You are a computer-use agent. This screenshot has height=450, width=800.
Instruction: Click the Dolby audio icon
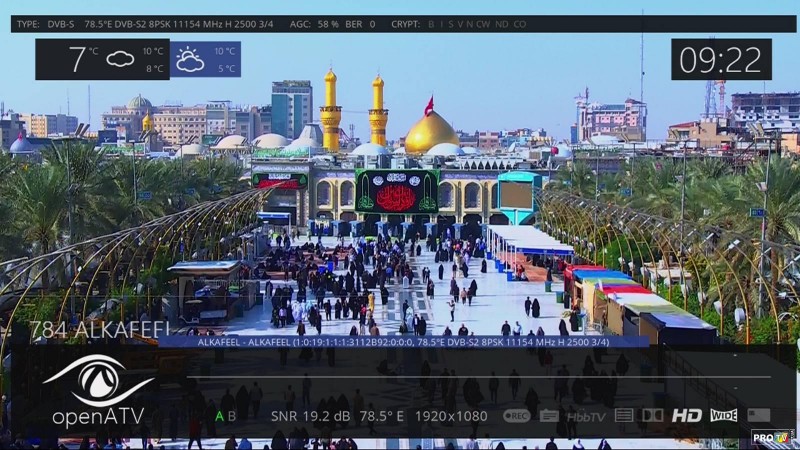point(652,415)
